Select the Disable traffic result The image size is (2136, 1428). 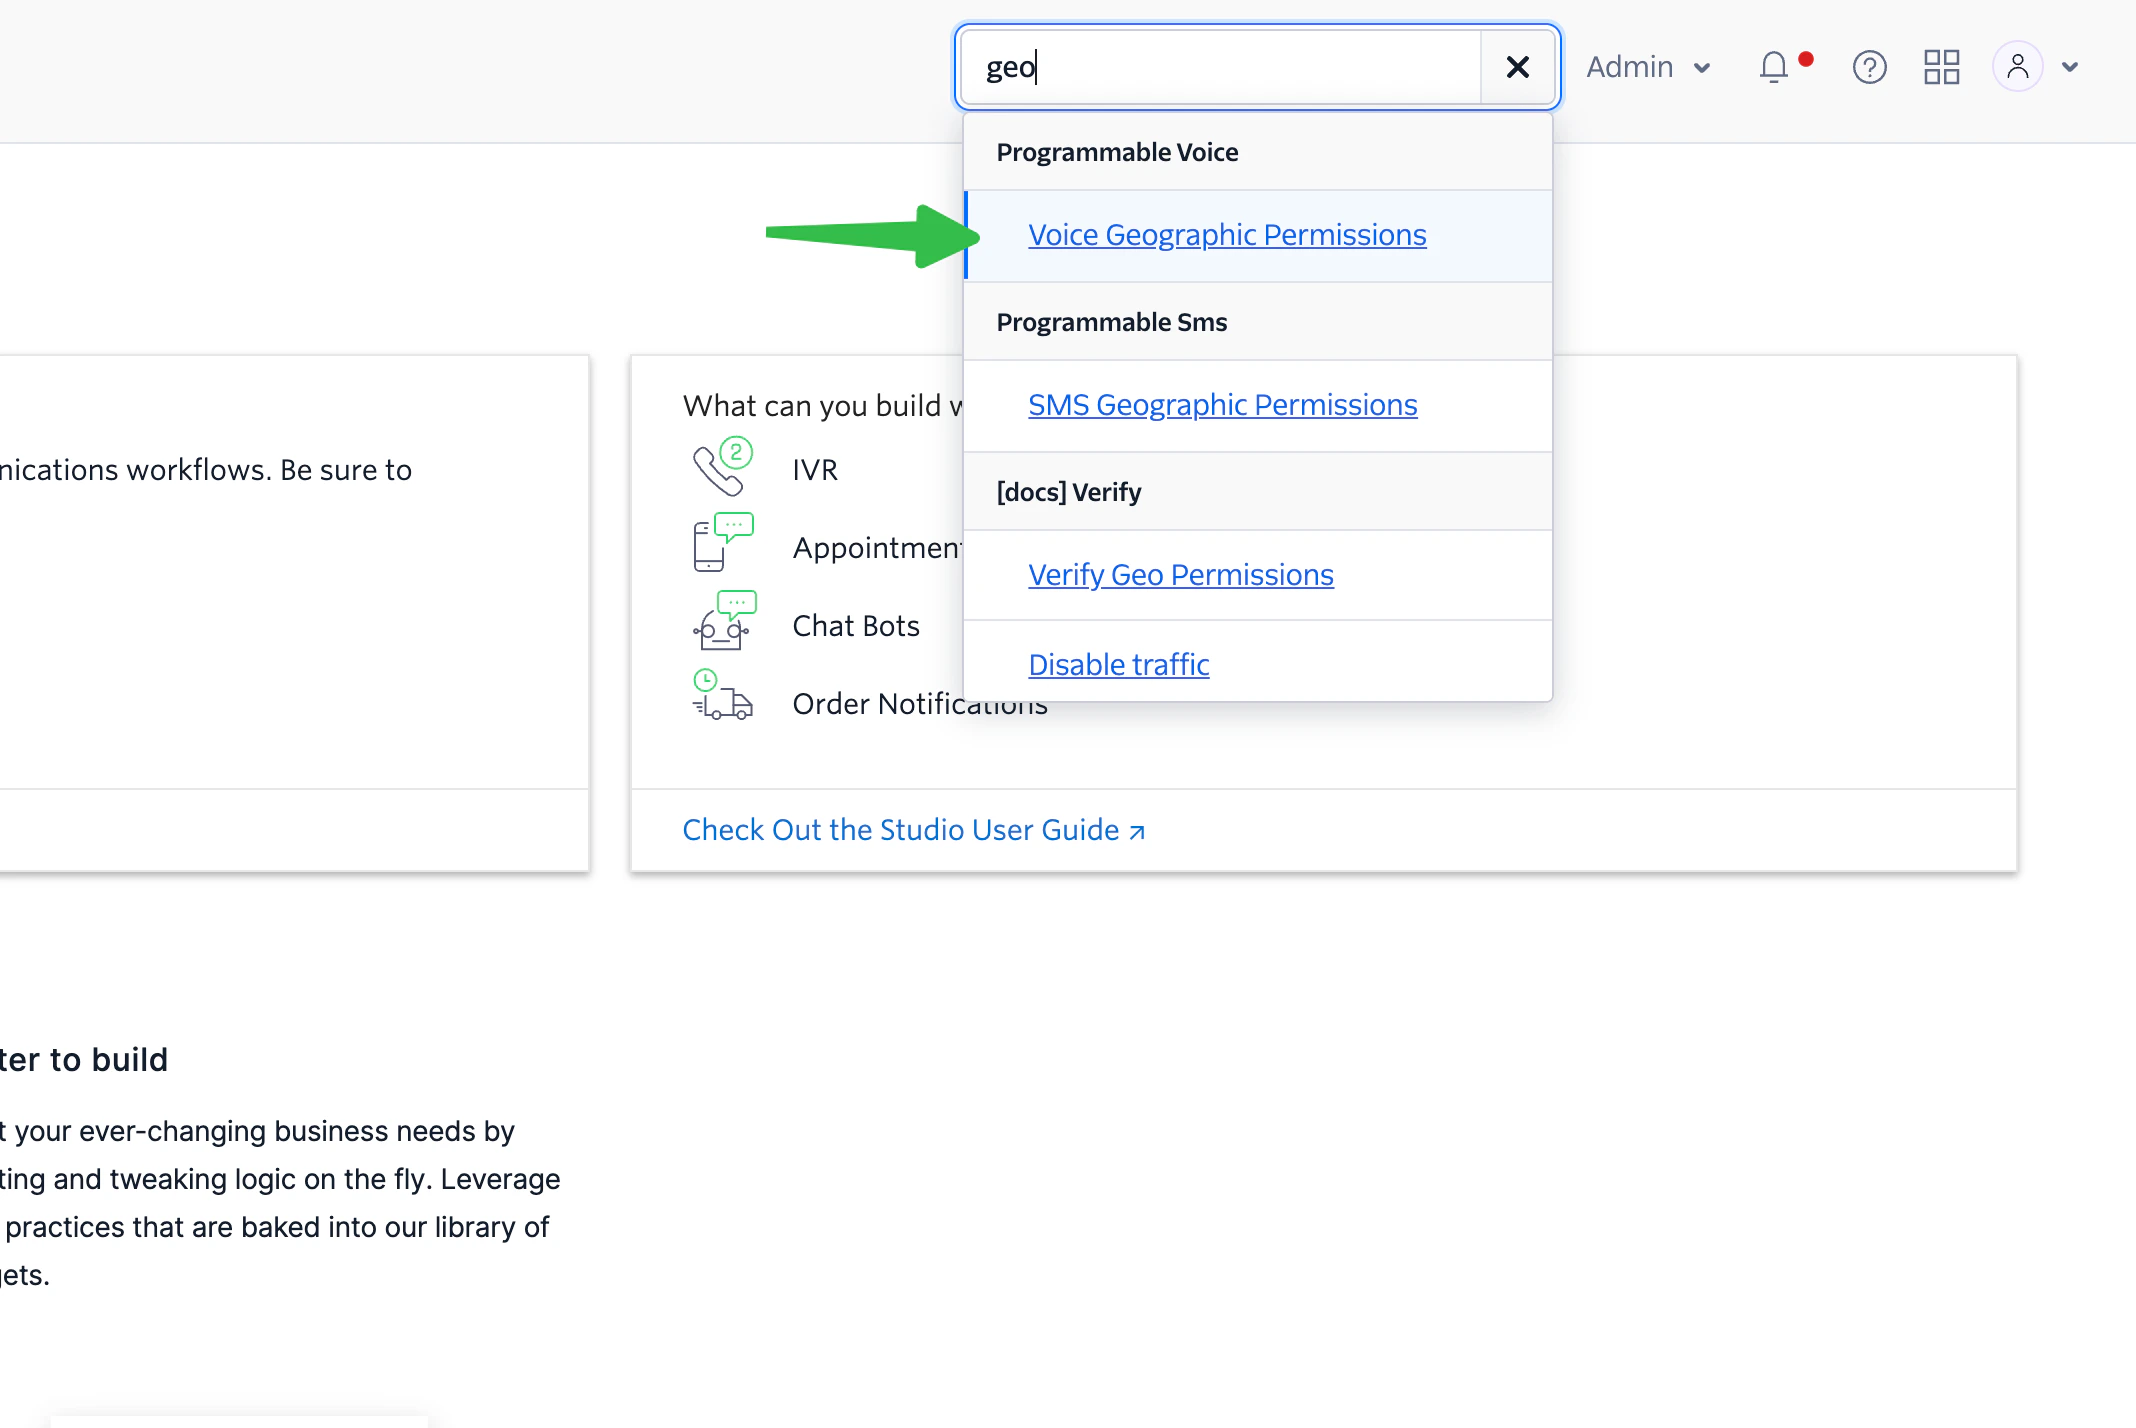1118,664
